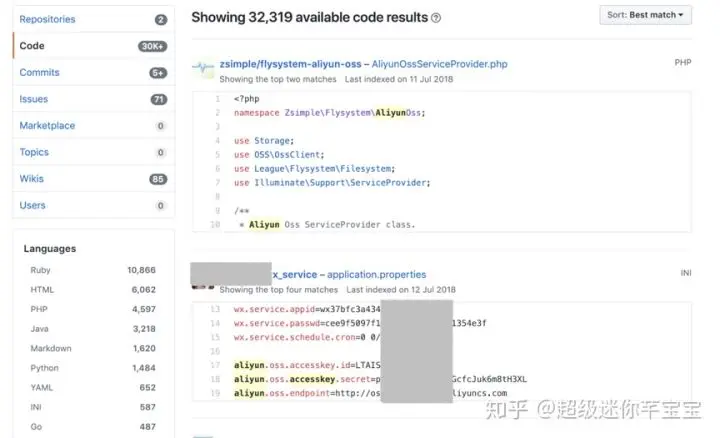The width and height of the screenshot is (720, 438).
Task: Select Repositories in search sidebar
Action: (x=47, y=19)
